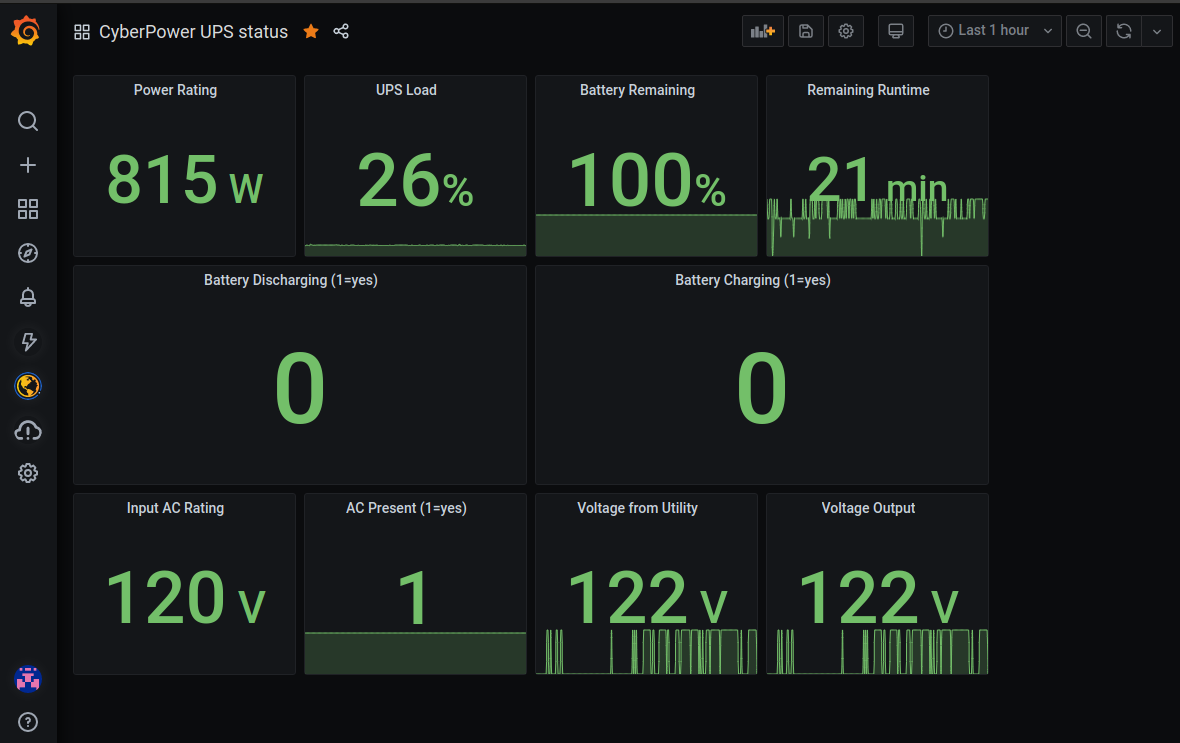This screenshot has width=1180, height=743.
Task: Zoom out the time range
Action: 1084,31
